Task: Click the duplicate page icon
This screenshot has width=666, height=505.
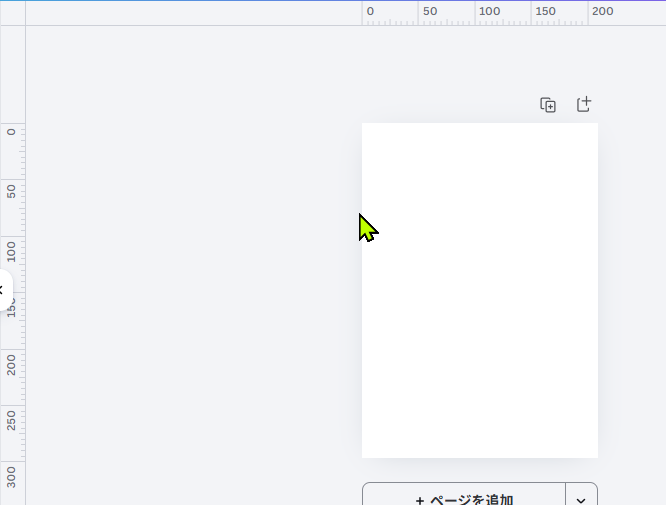Action: point(548,105)
